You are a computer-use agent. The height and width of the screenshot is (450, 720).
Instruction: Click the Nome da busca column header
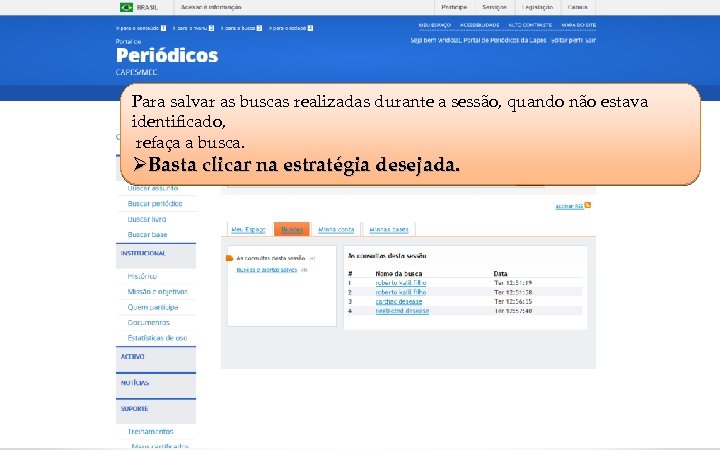(399, 273)
